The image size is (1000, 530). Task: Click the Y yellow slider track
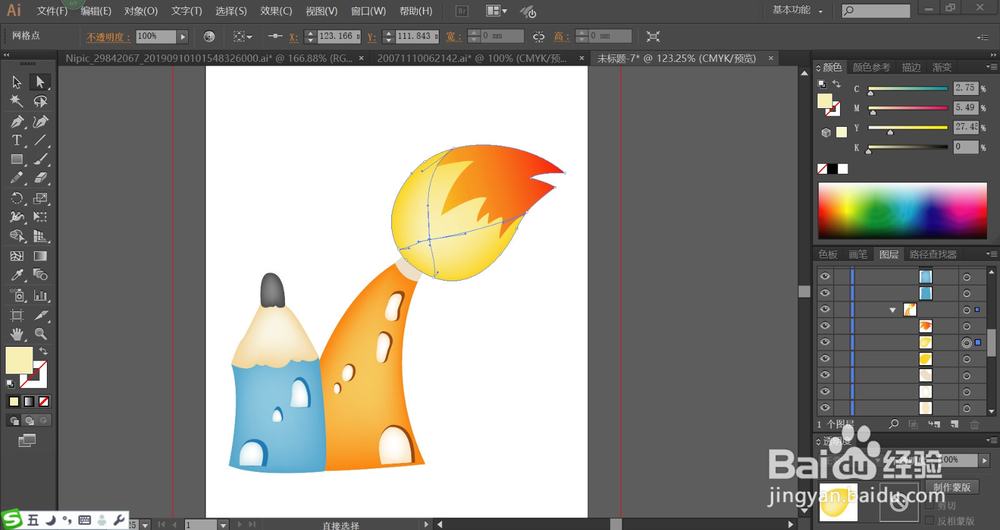(908, 128)
